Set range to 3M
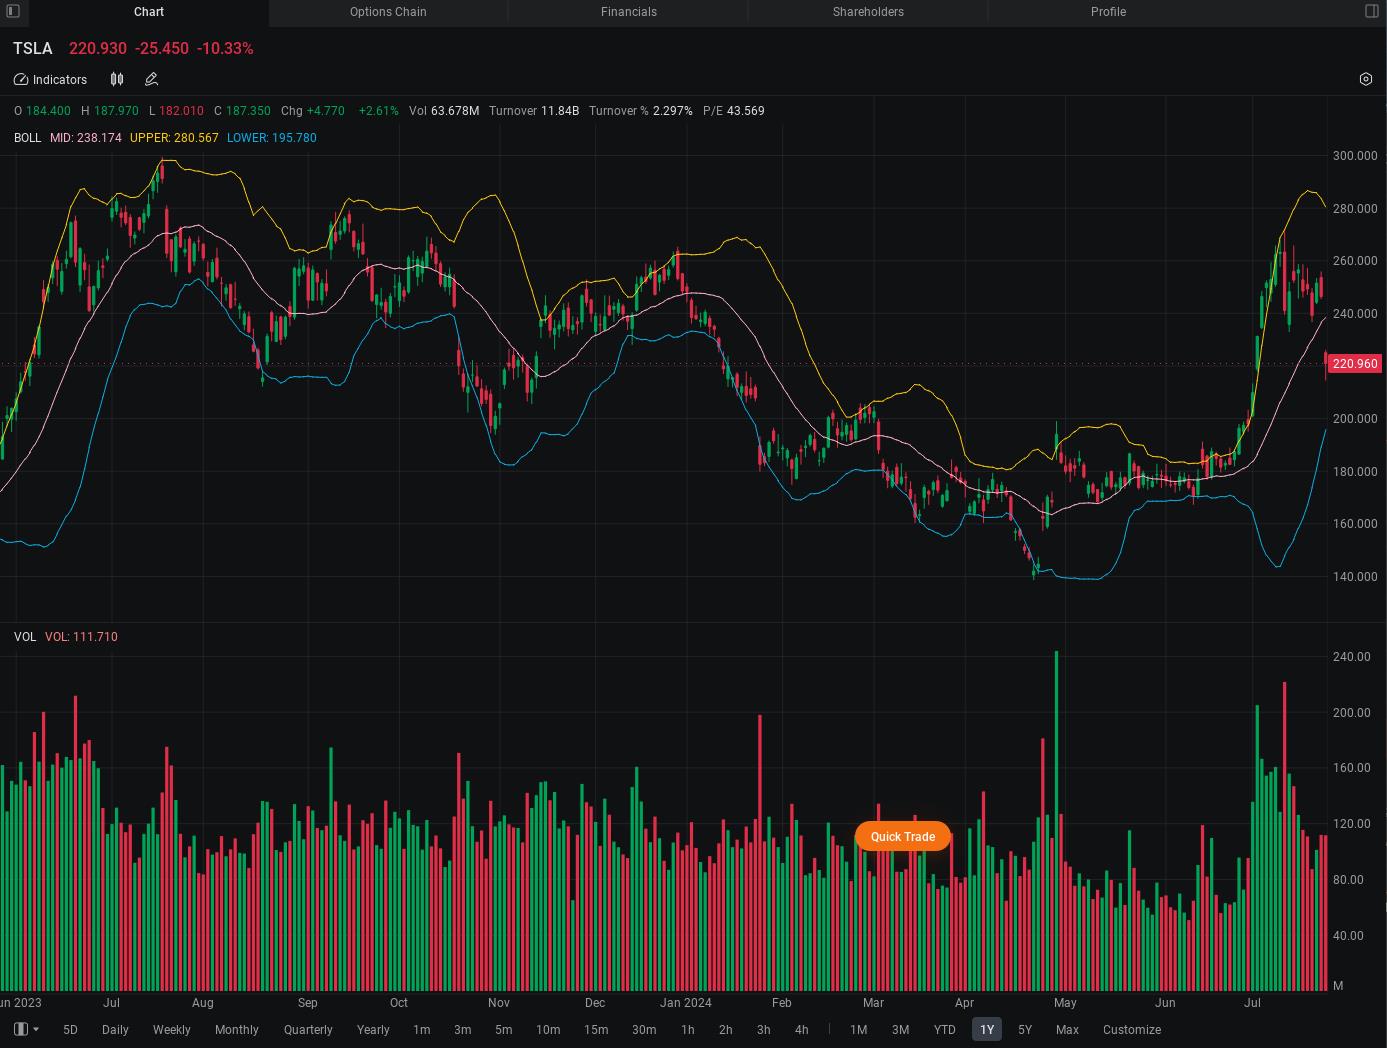The image size is (1387, 1048). point(900,1029)
